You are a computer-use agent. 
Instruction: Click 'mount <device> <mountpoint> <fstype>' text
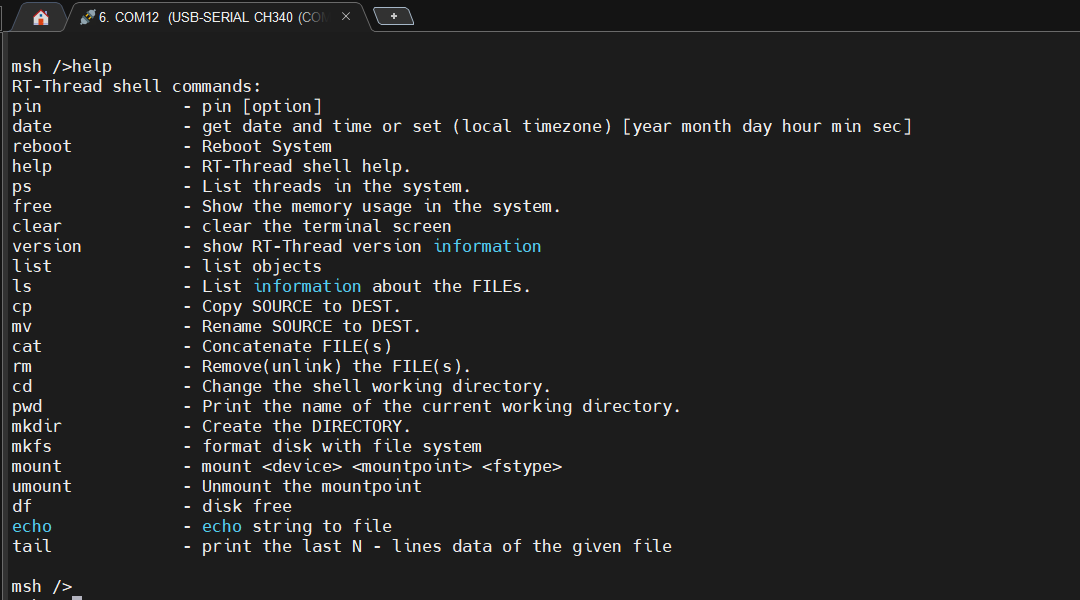[x=382, y=466]
